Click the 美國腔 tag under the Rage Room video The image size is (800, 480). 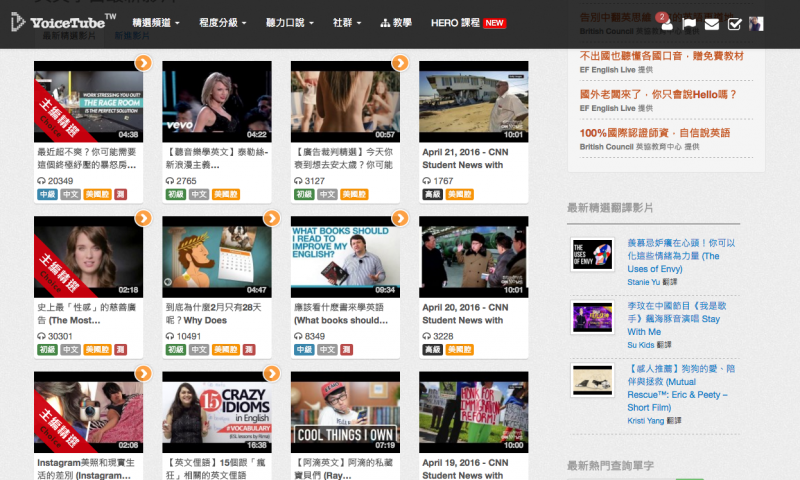[97, 194]
